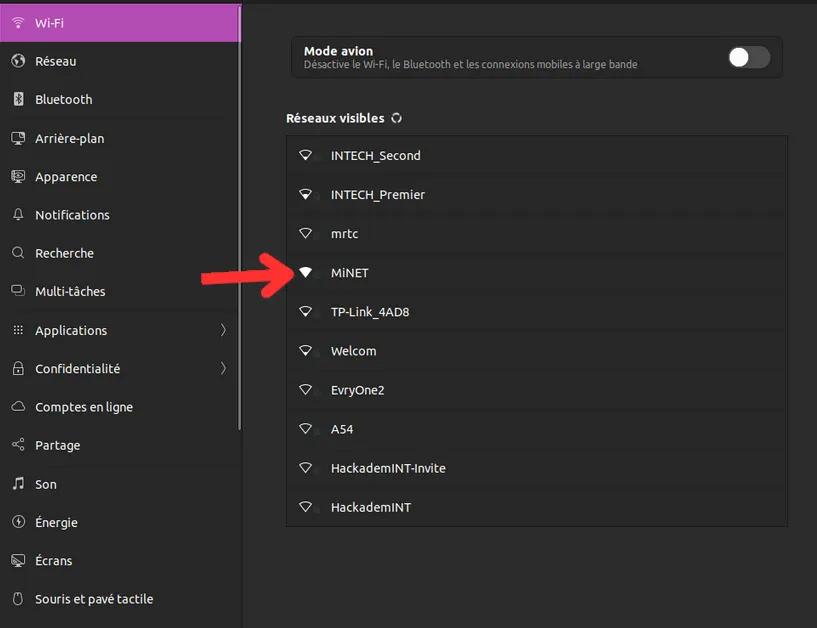This screenshot has height=628, width=817.
Task: Click the Réseau globe icon
Action: pyautogui.click(x=18, y=61)
